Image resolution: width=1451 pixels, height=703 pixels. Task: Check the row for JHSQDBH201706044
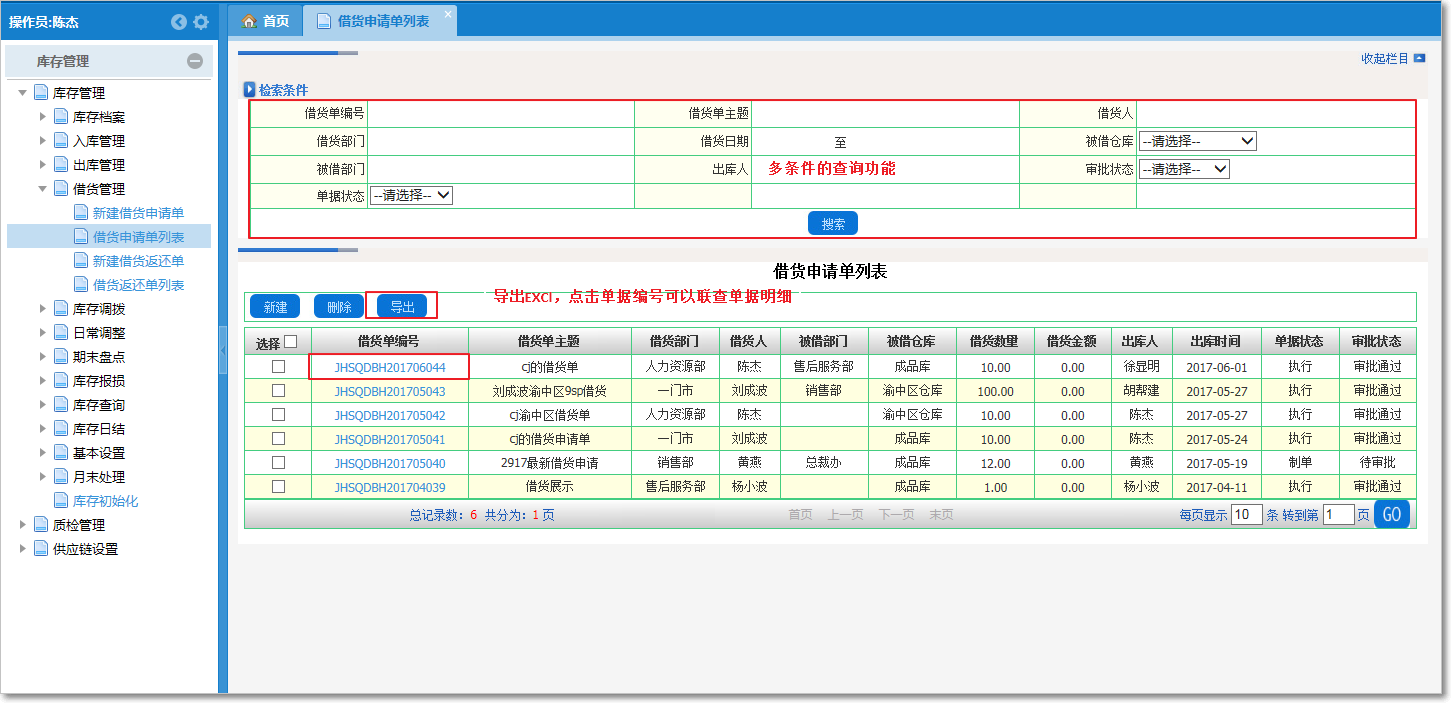(x=278, y=367)
